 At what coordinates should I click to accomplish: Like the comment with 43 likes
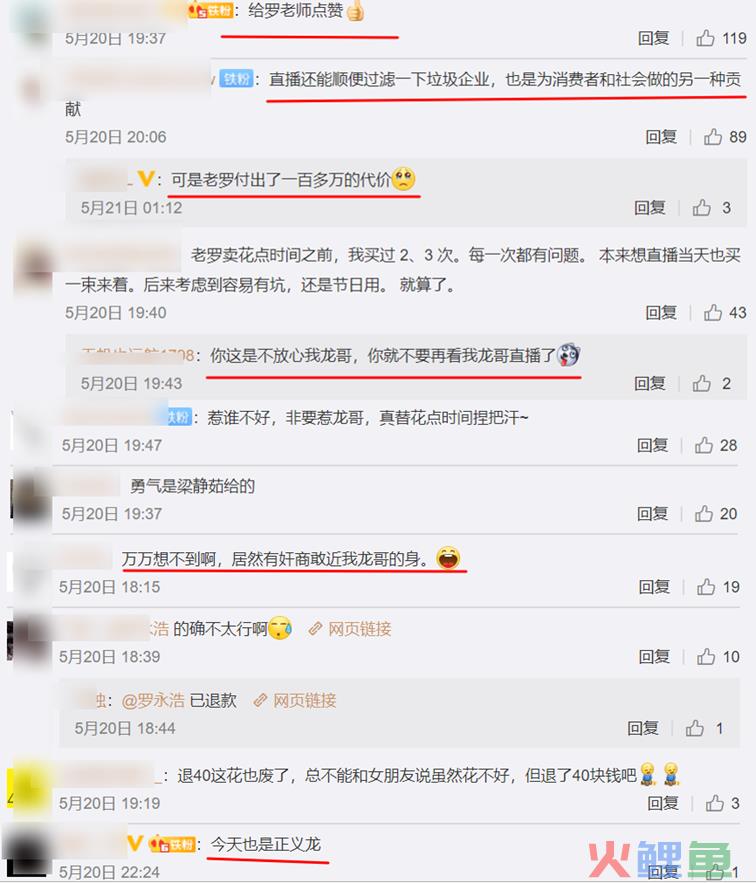(713, 312)
